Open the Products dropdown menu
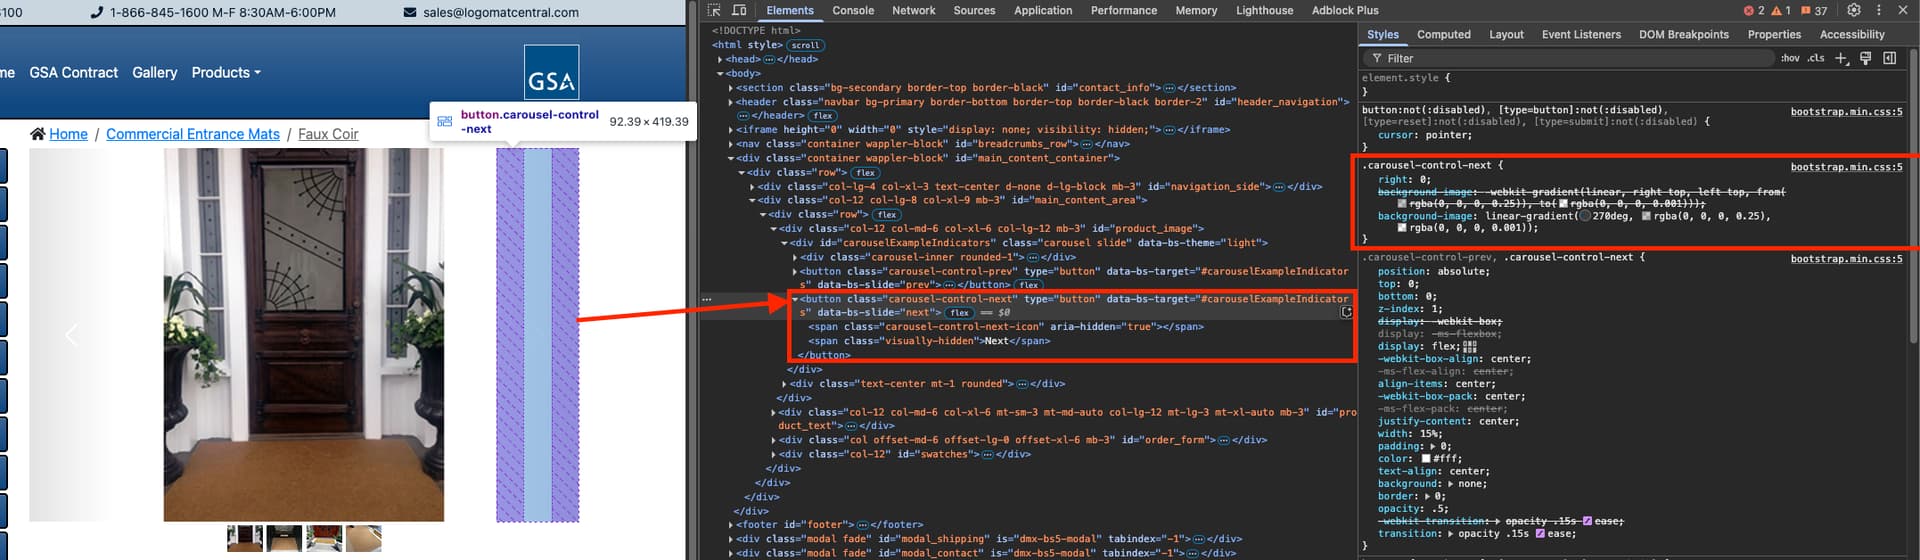This screenshot has width=1920, height=560. [226, 73]
